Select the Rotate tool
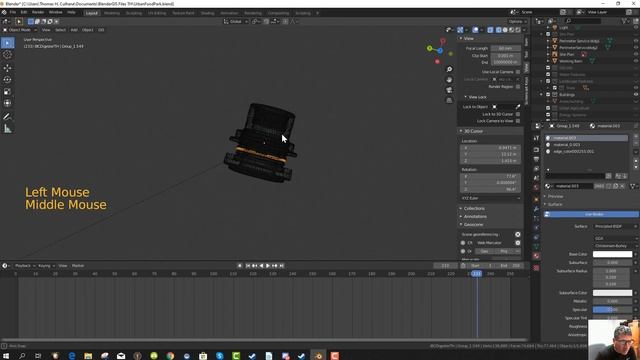Image resolution: width=640 pixels, height=360 pixels. (x=7, y=80)
